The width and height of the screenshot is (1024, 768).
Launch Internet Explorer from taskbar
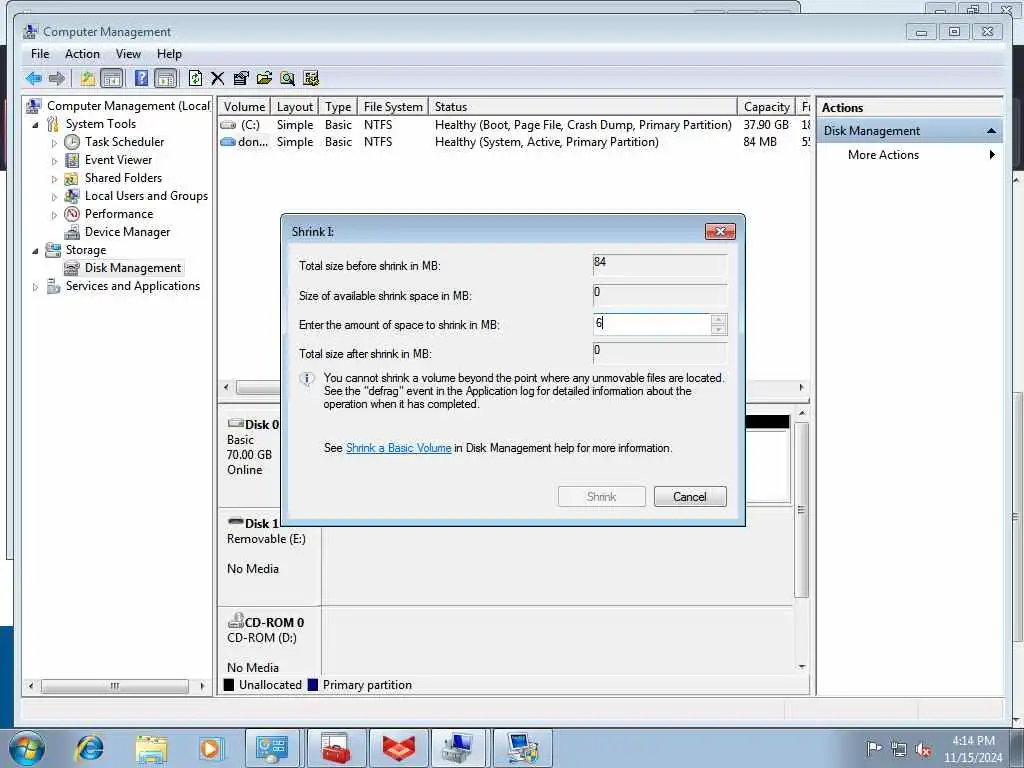(x=89, y=748)
